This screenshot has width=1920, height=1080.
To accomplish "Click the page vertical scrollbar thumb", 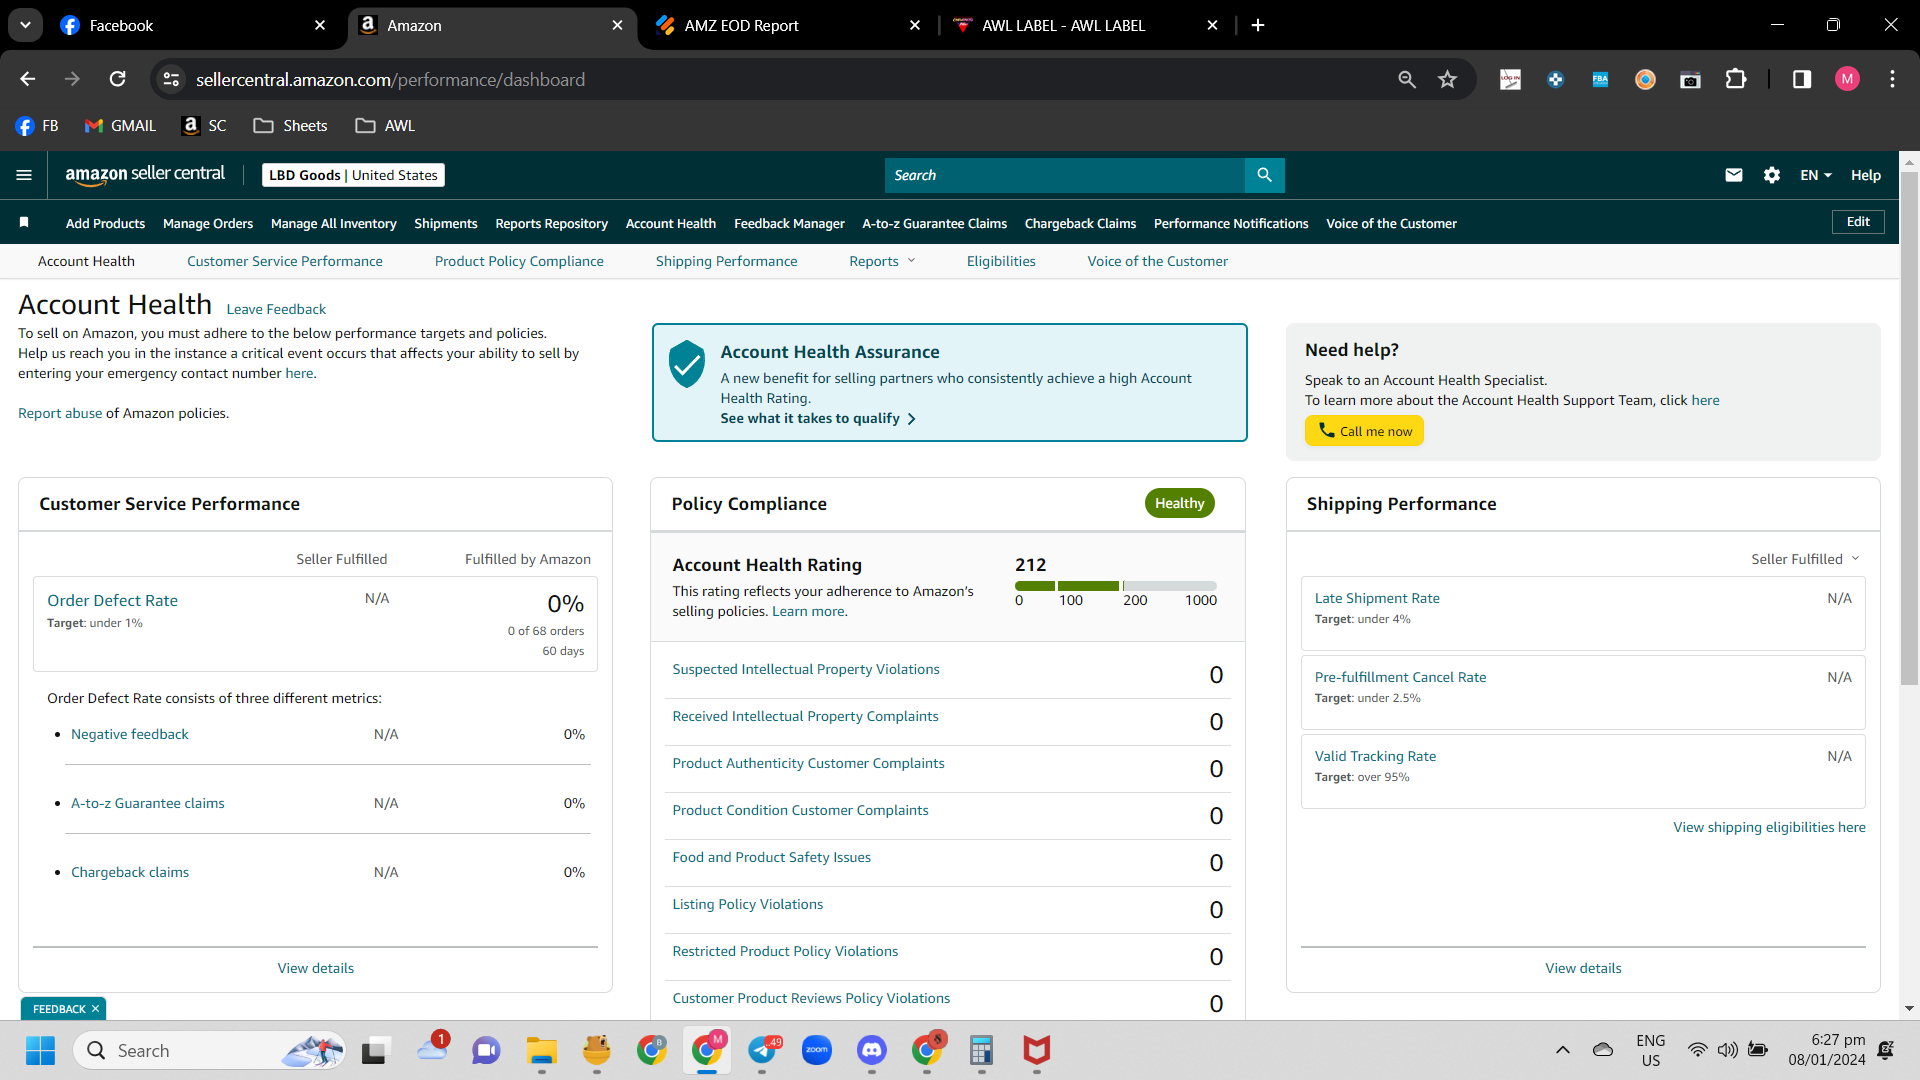I will click(1910, 430).
